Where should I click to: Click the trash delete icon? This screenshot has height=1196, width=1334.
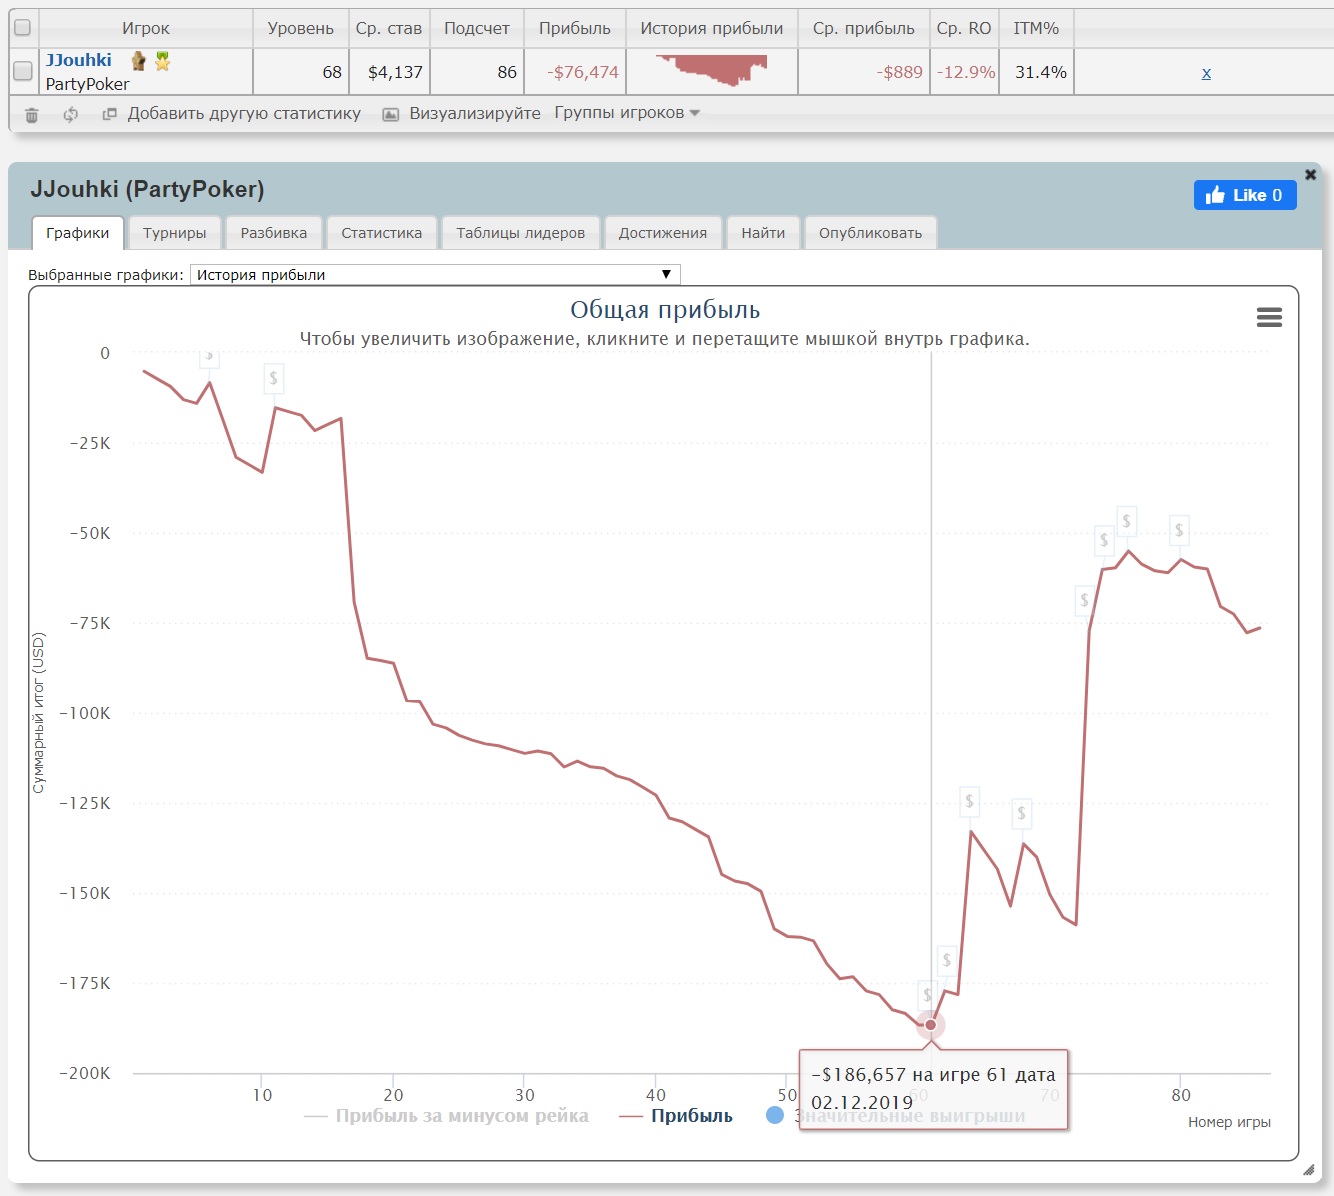pos(31,115)
